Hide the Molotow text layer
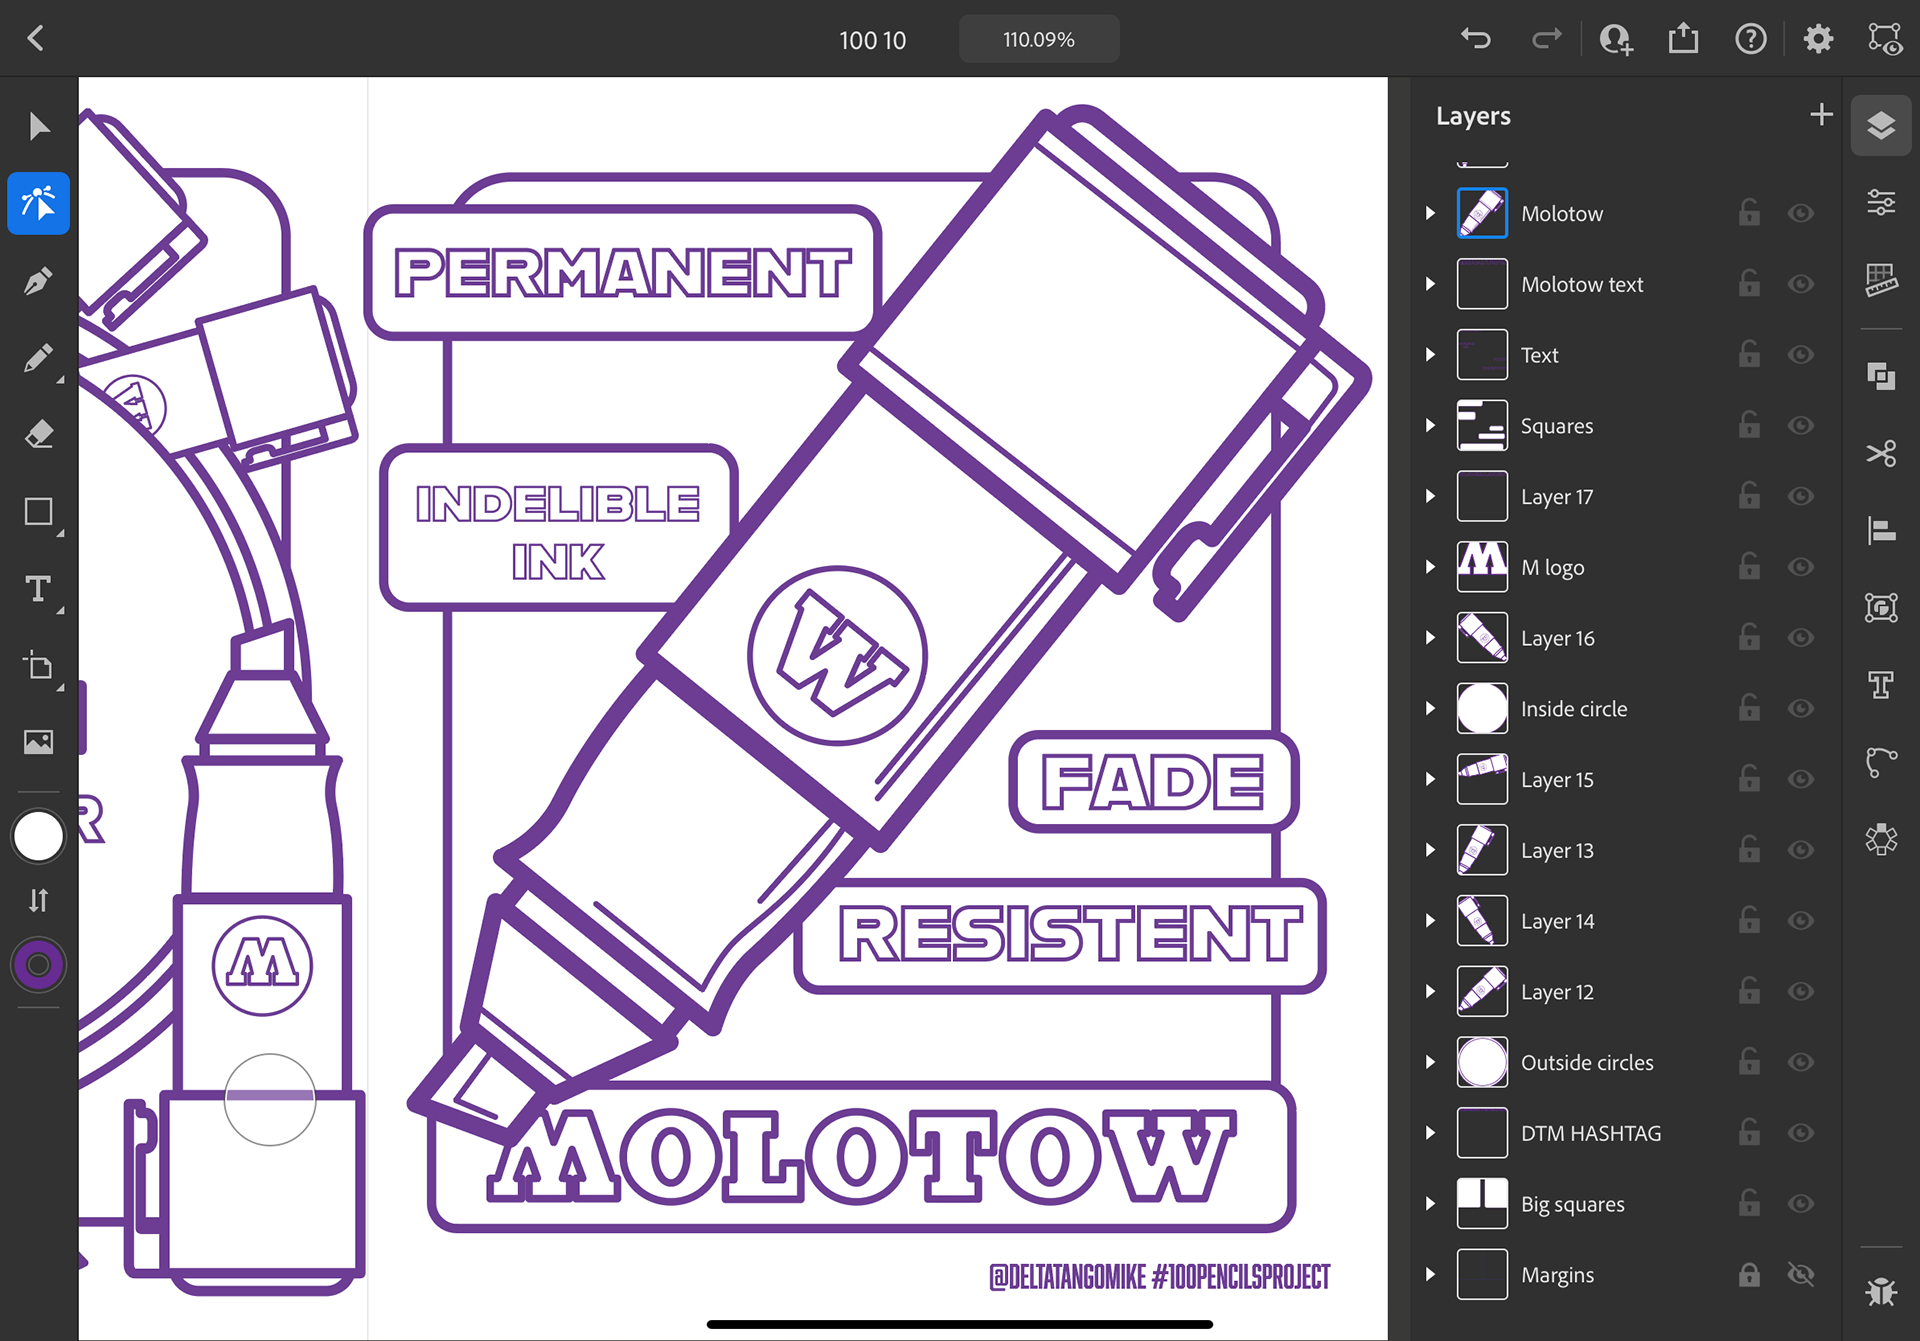The width and height of the screenshot is (1920, 1341). (x=1801, y=284)
